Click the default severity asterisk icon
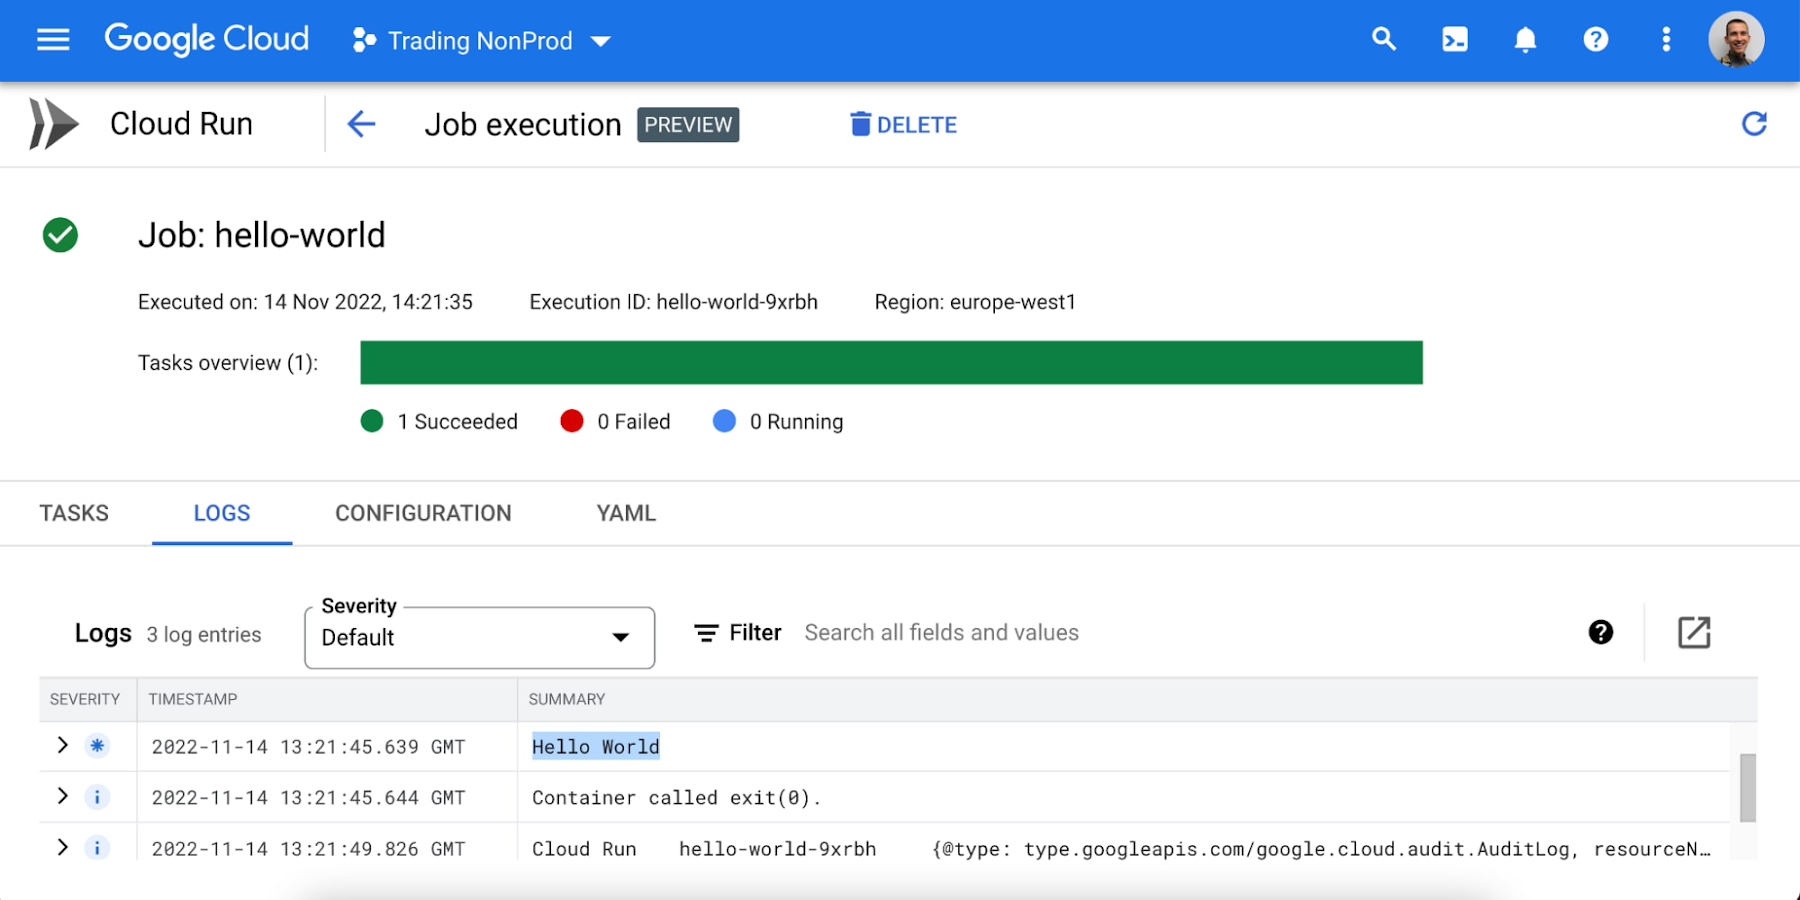Screen dimensions: 1800x900 97,746
